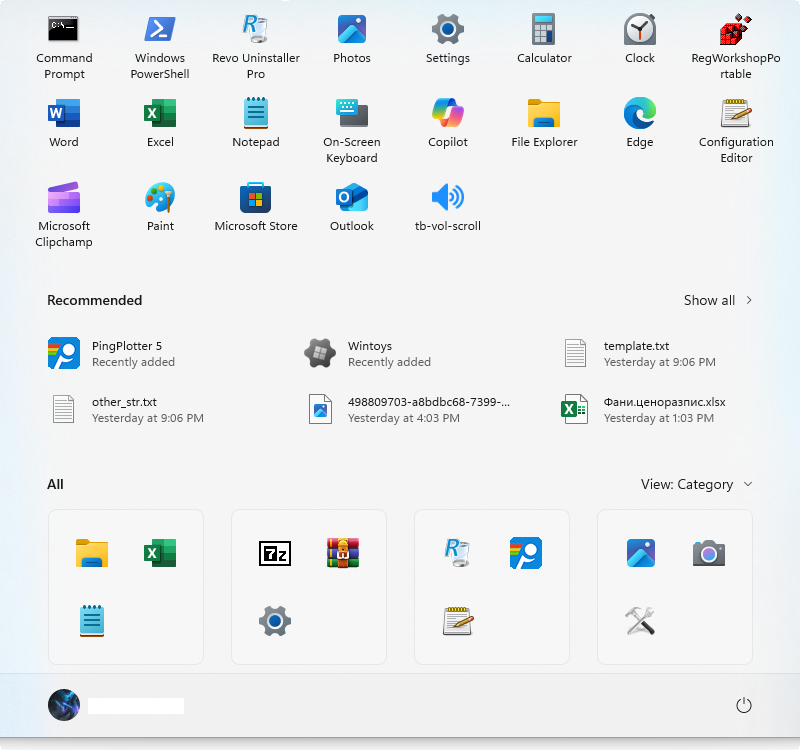Open Configuration Editor icon in the All category group
Image resolution: width=800 pixels, height=750 pixels.
tap(458, 621)
